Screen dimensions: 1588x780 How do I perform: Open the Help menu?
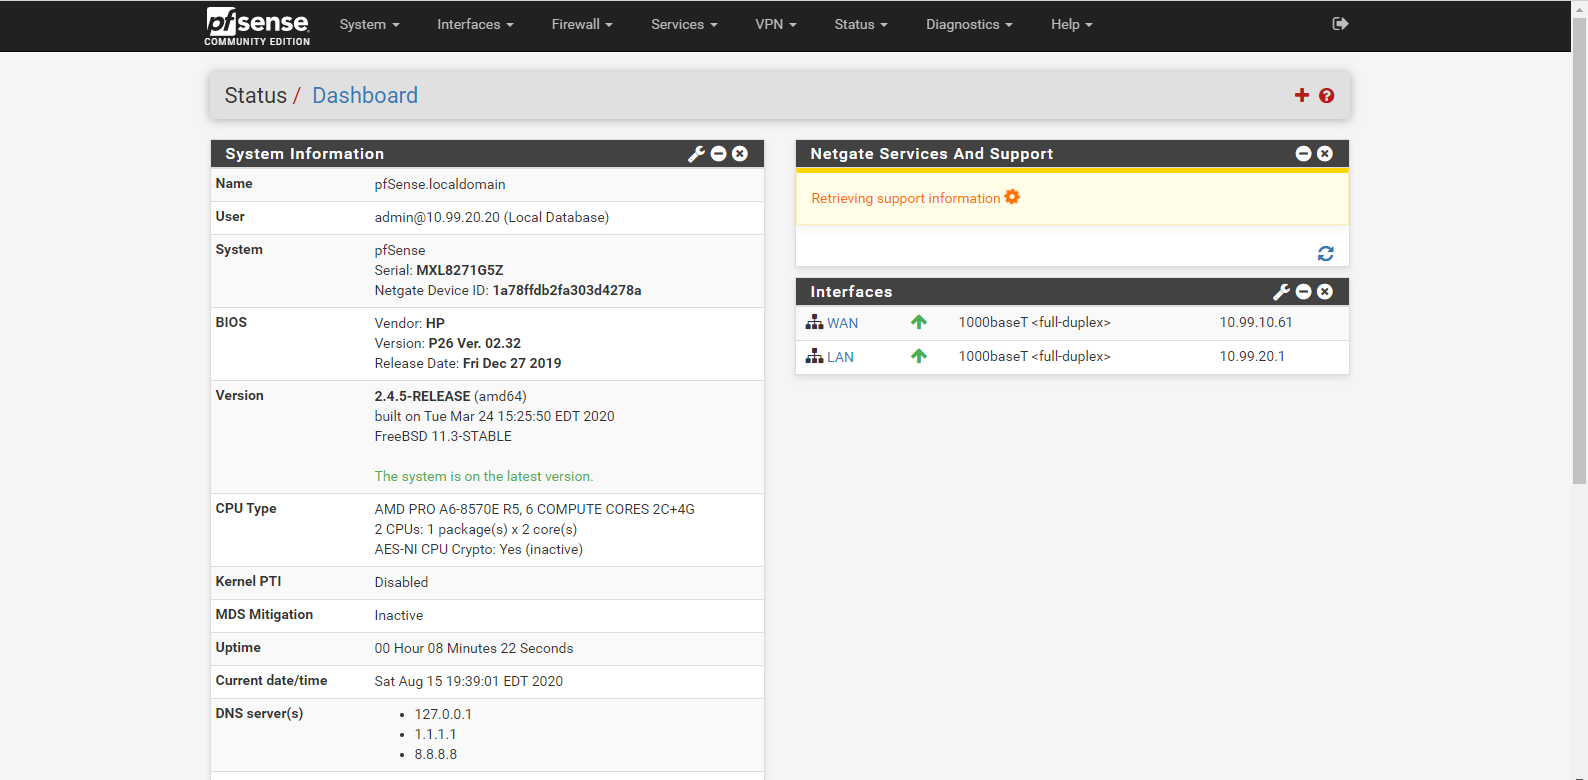click(x=1071, y=25)
